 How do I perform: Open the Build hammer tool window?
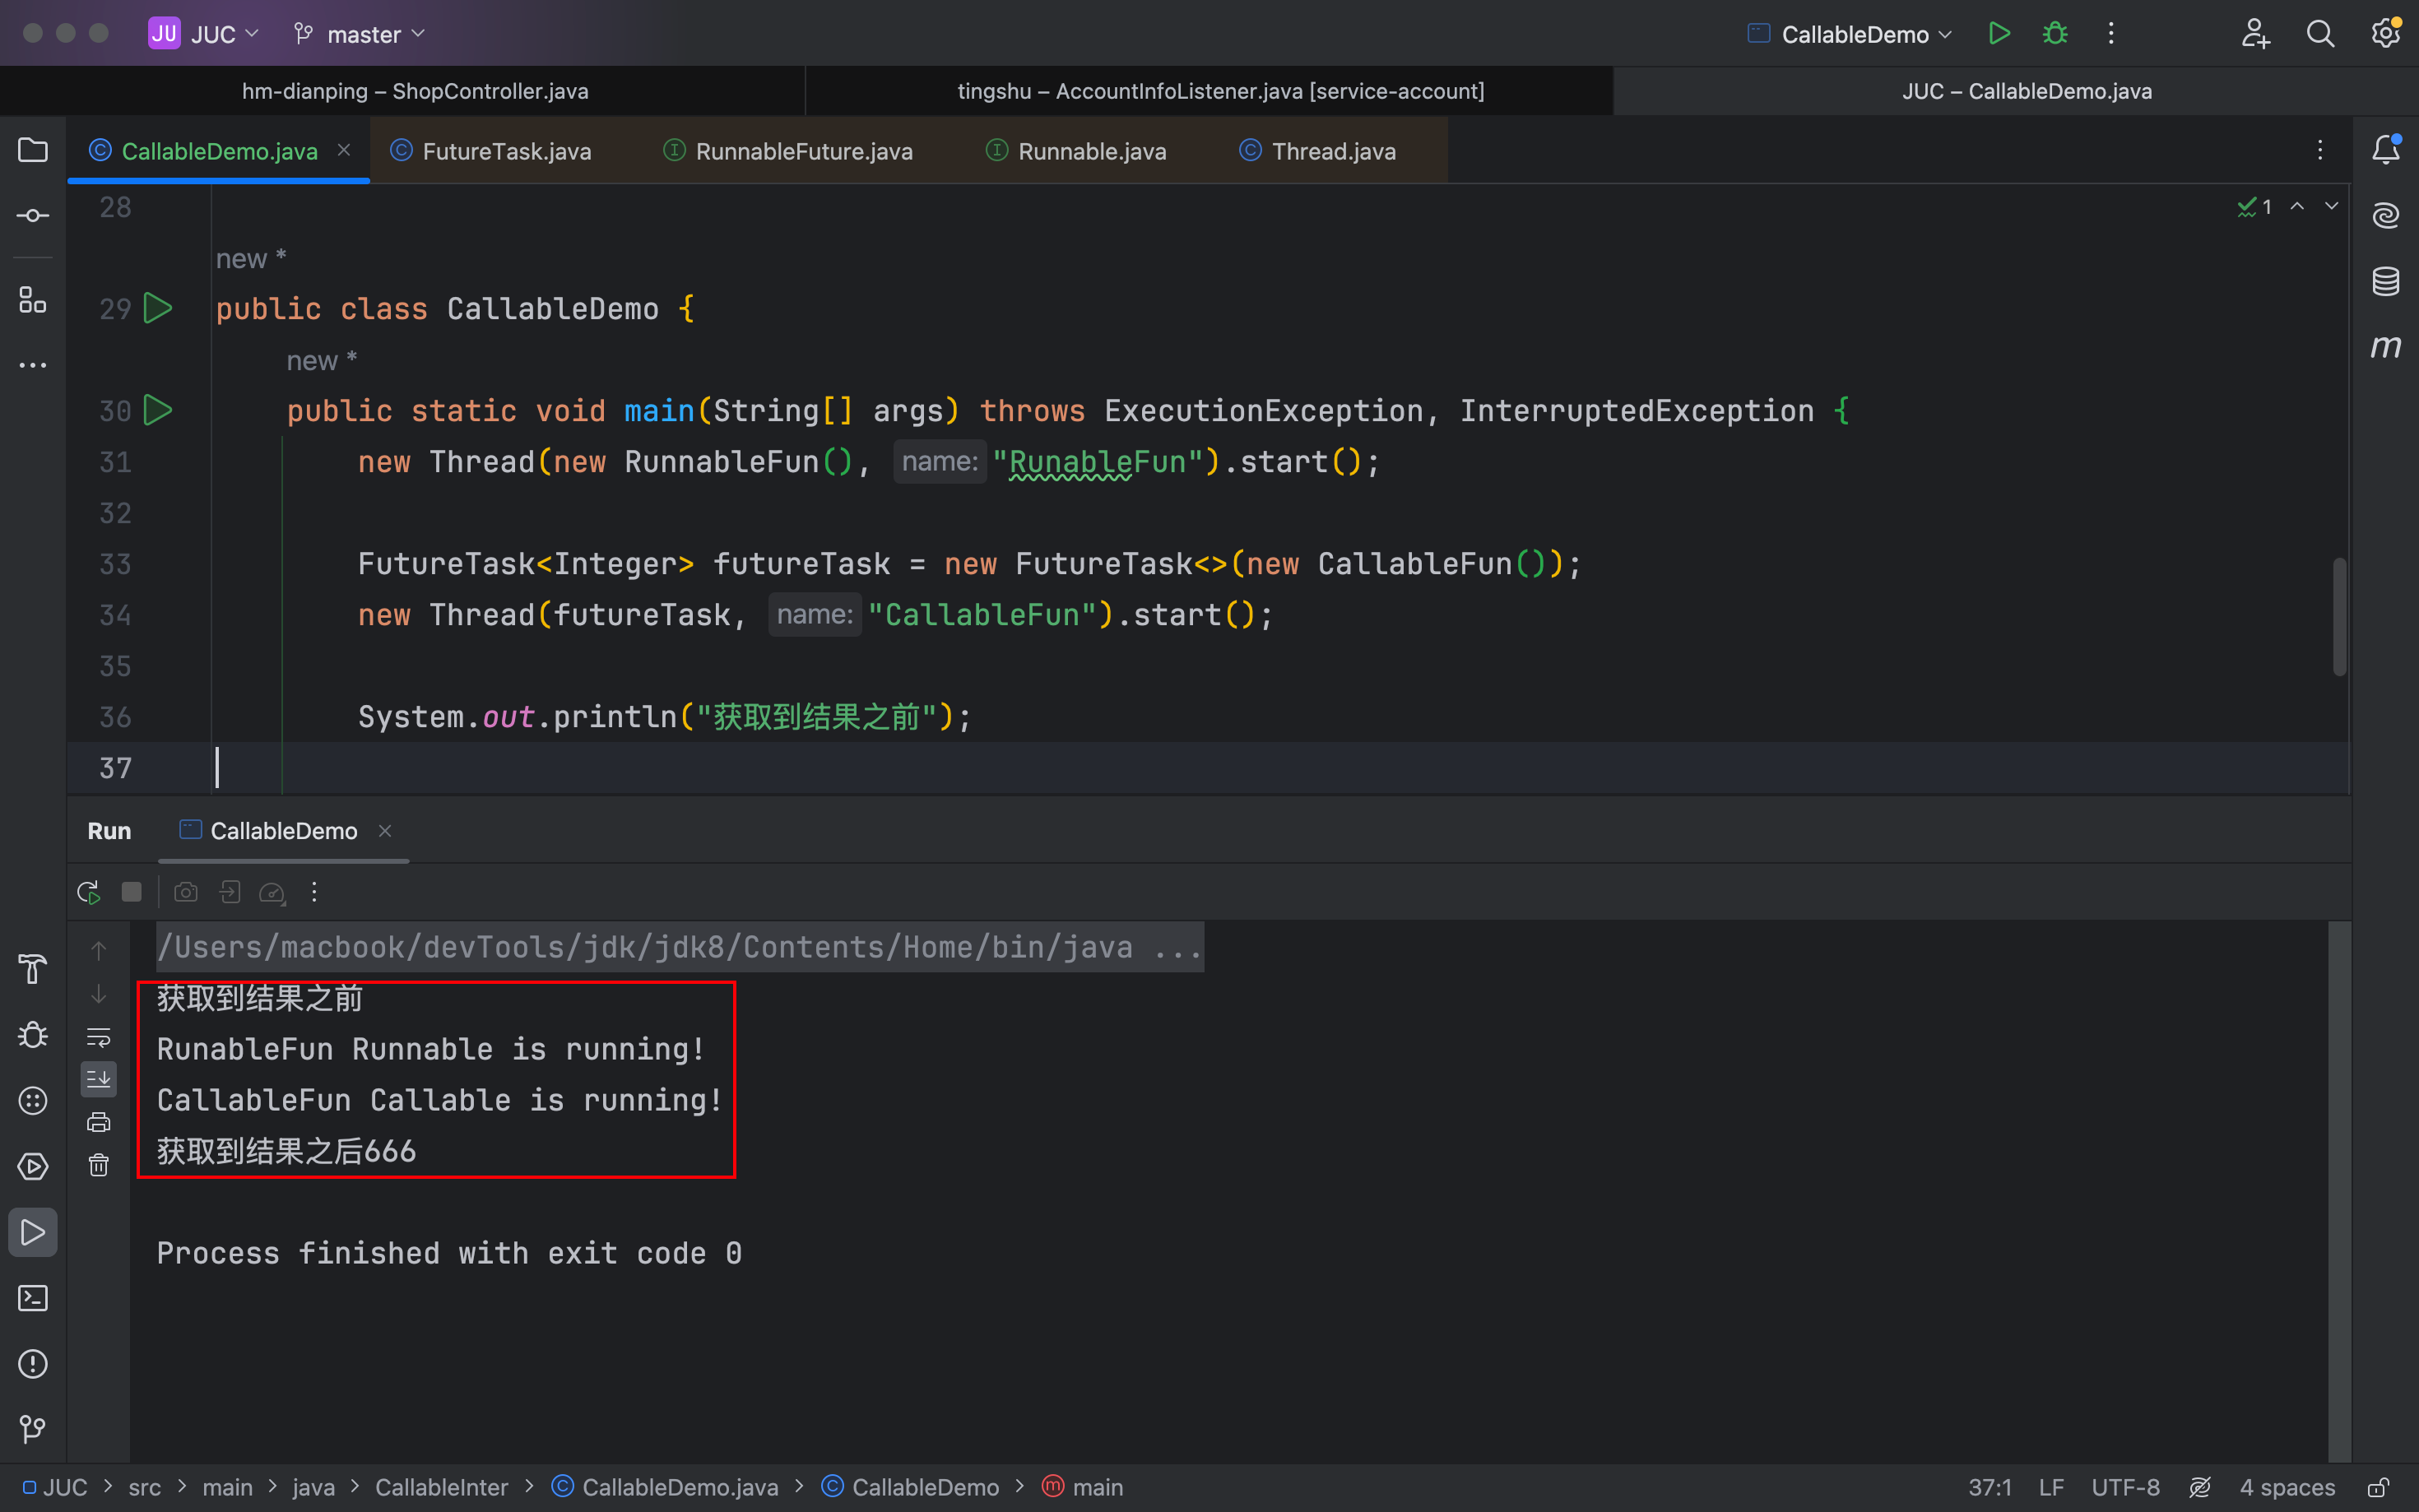tap(33, 968)
